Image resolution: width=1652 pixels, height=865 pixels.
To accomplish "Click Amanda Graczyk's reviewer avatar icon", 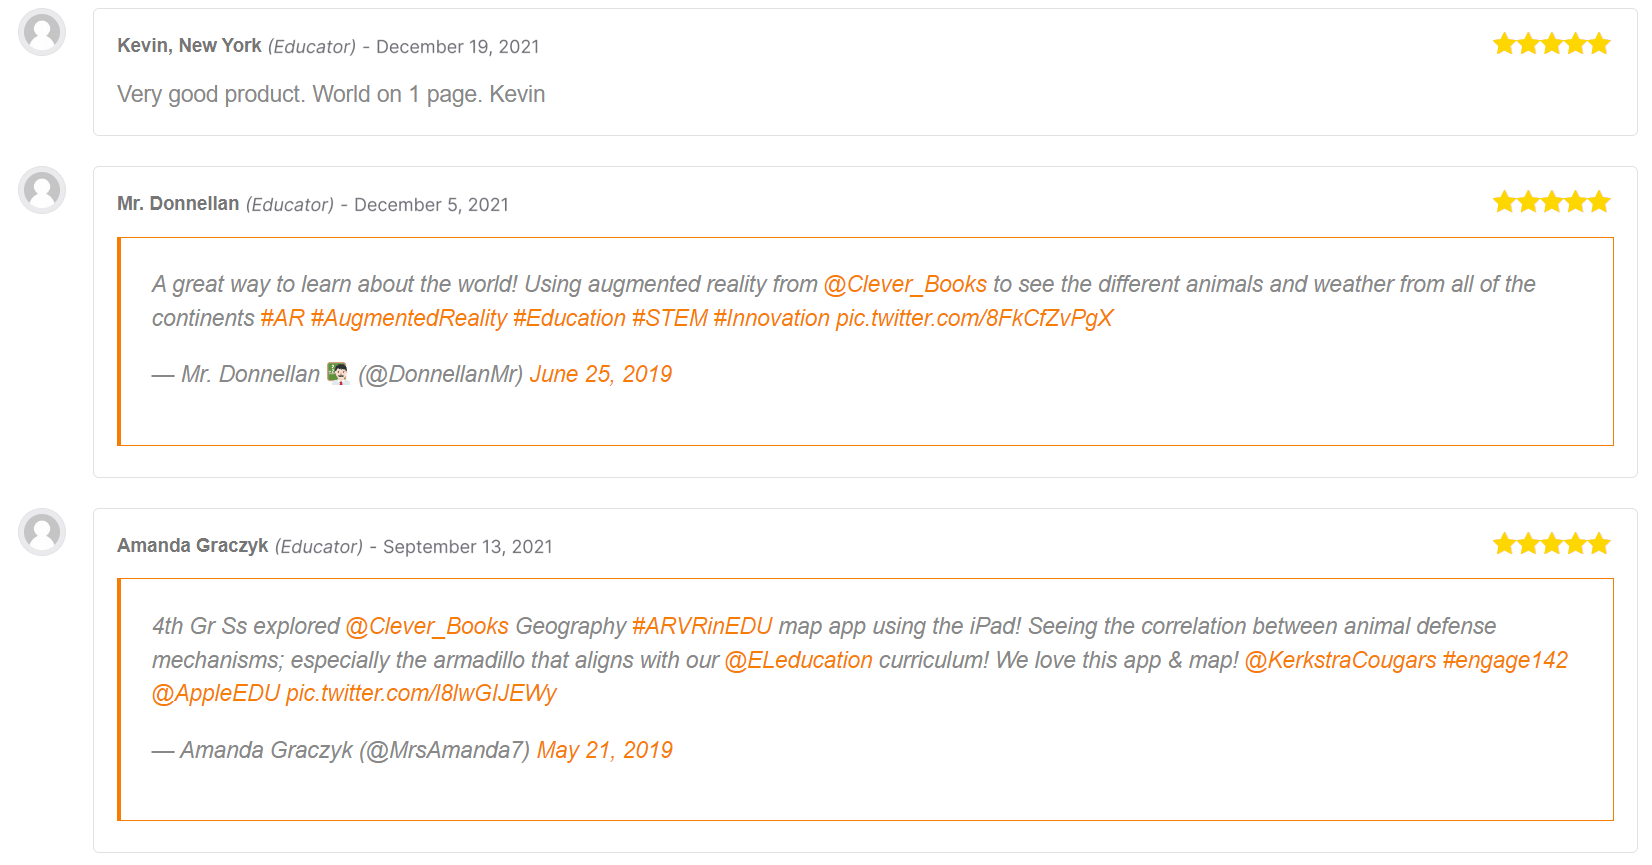I will 42,532.
